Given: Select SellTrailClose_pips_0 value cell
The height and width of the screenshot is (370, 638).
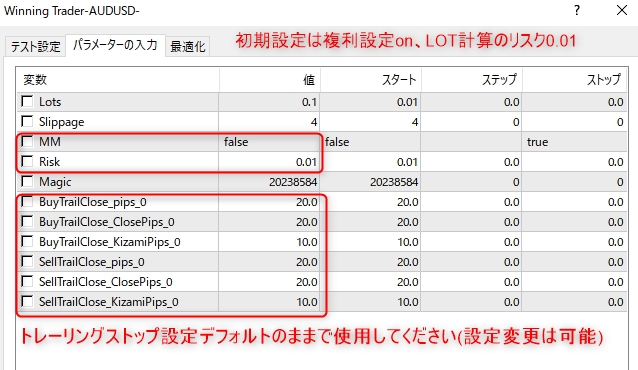Looking at the screenshot, I should [x=269, y=262].
